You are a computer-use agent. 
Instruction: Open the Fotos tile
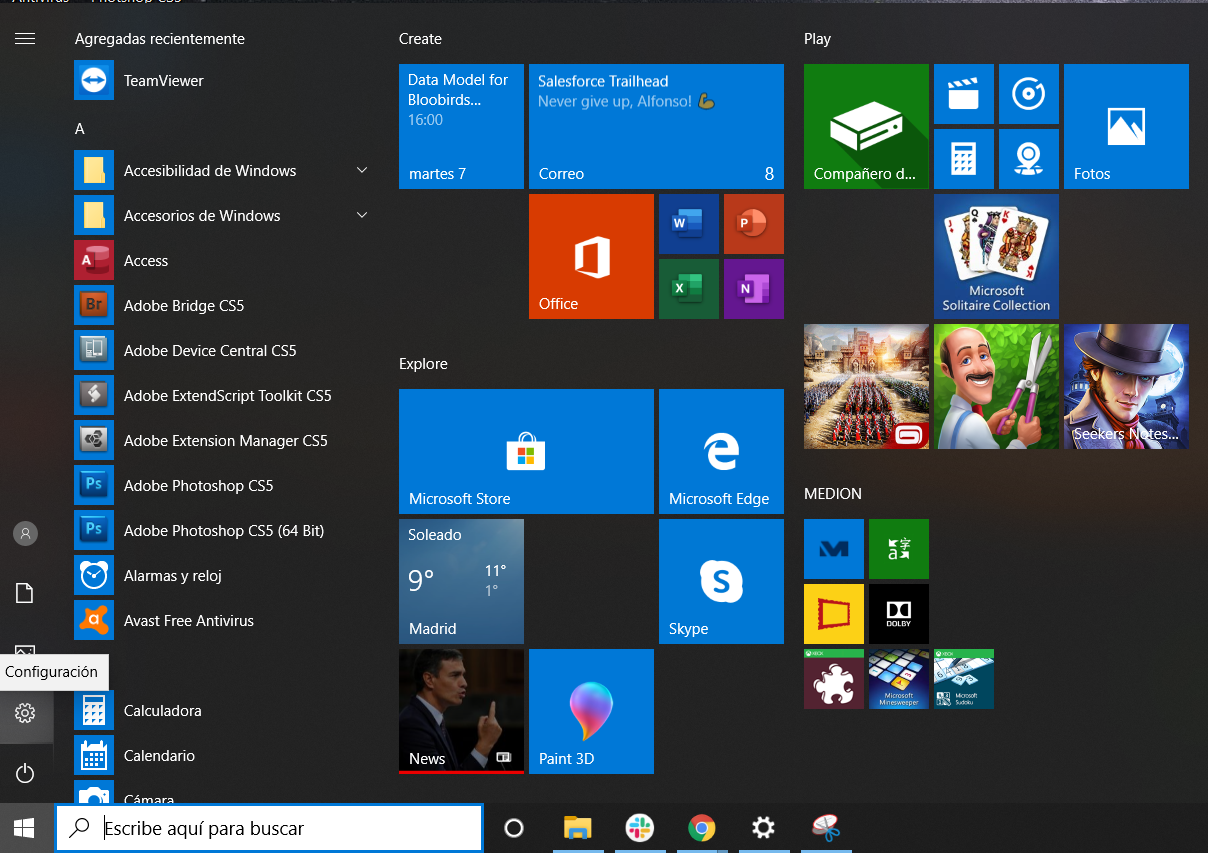[1126, 126]
